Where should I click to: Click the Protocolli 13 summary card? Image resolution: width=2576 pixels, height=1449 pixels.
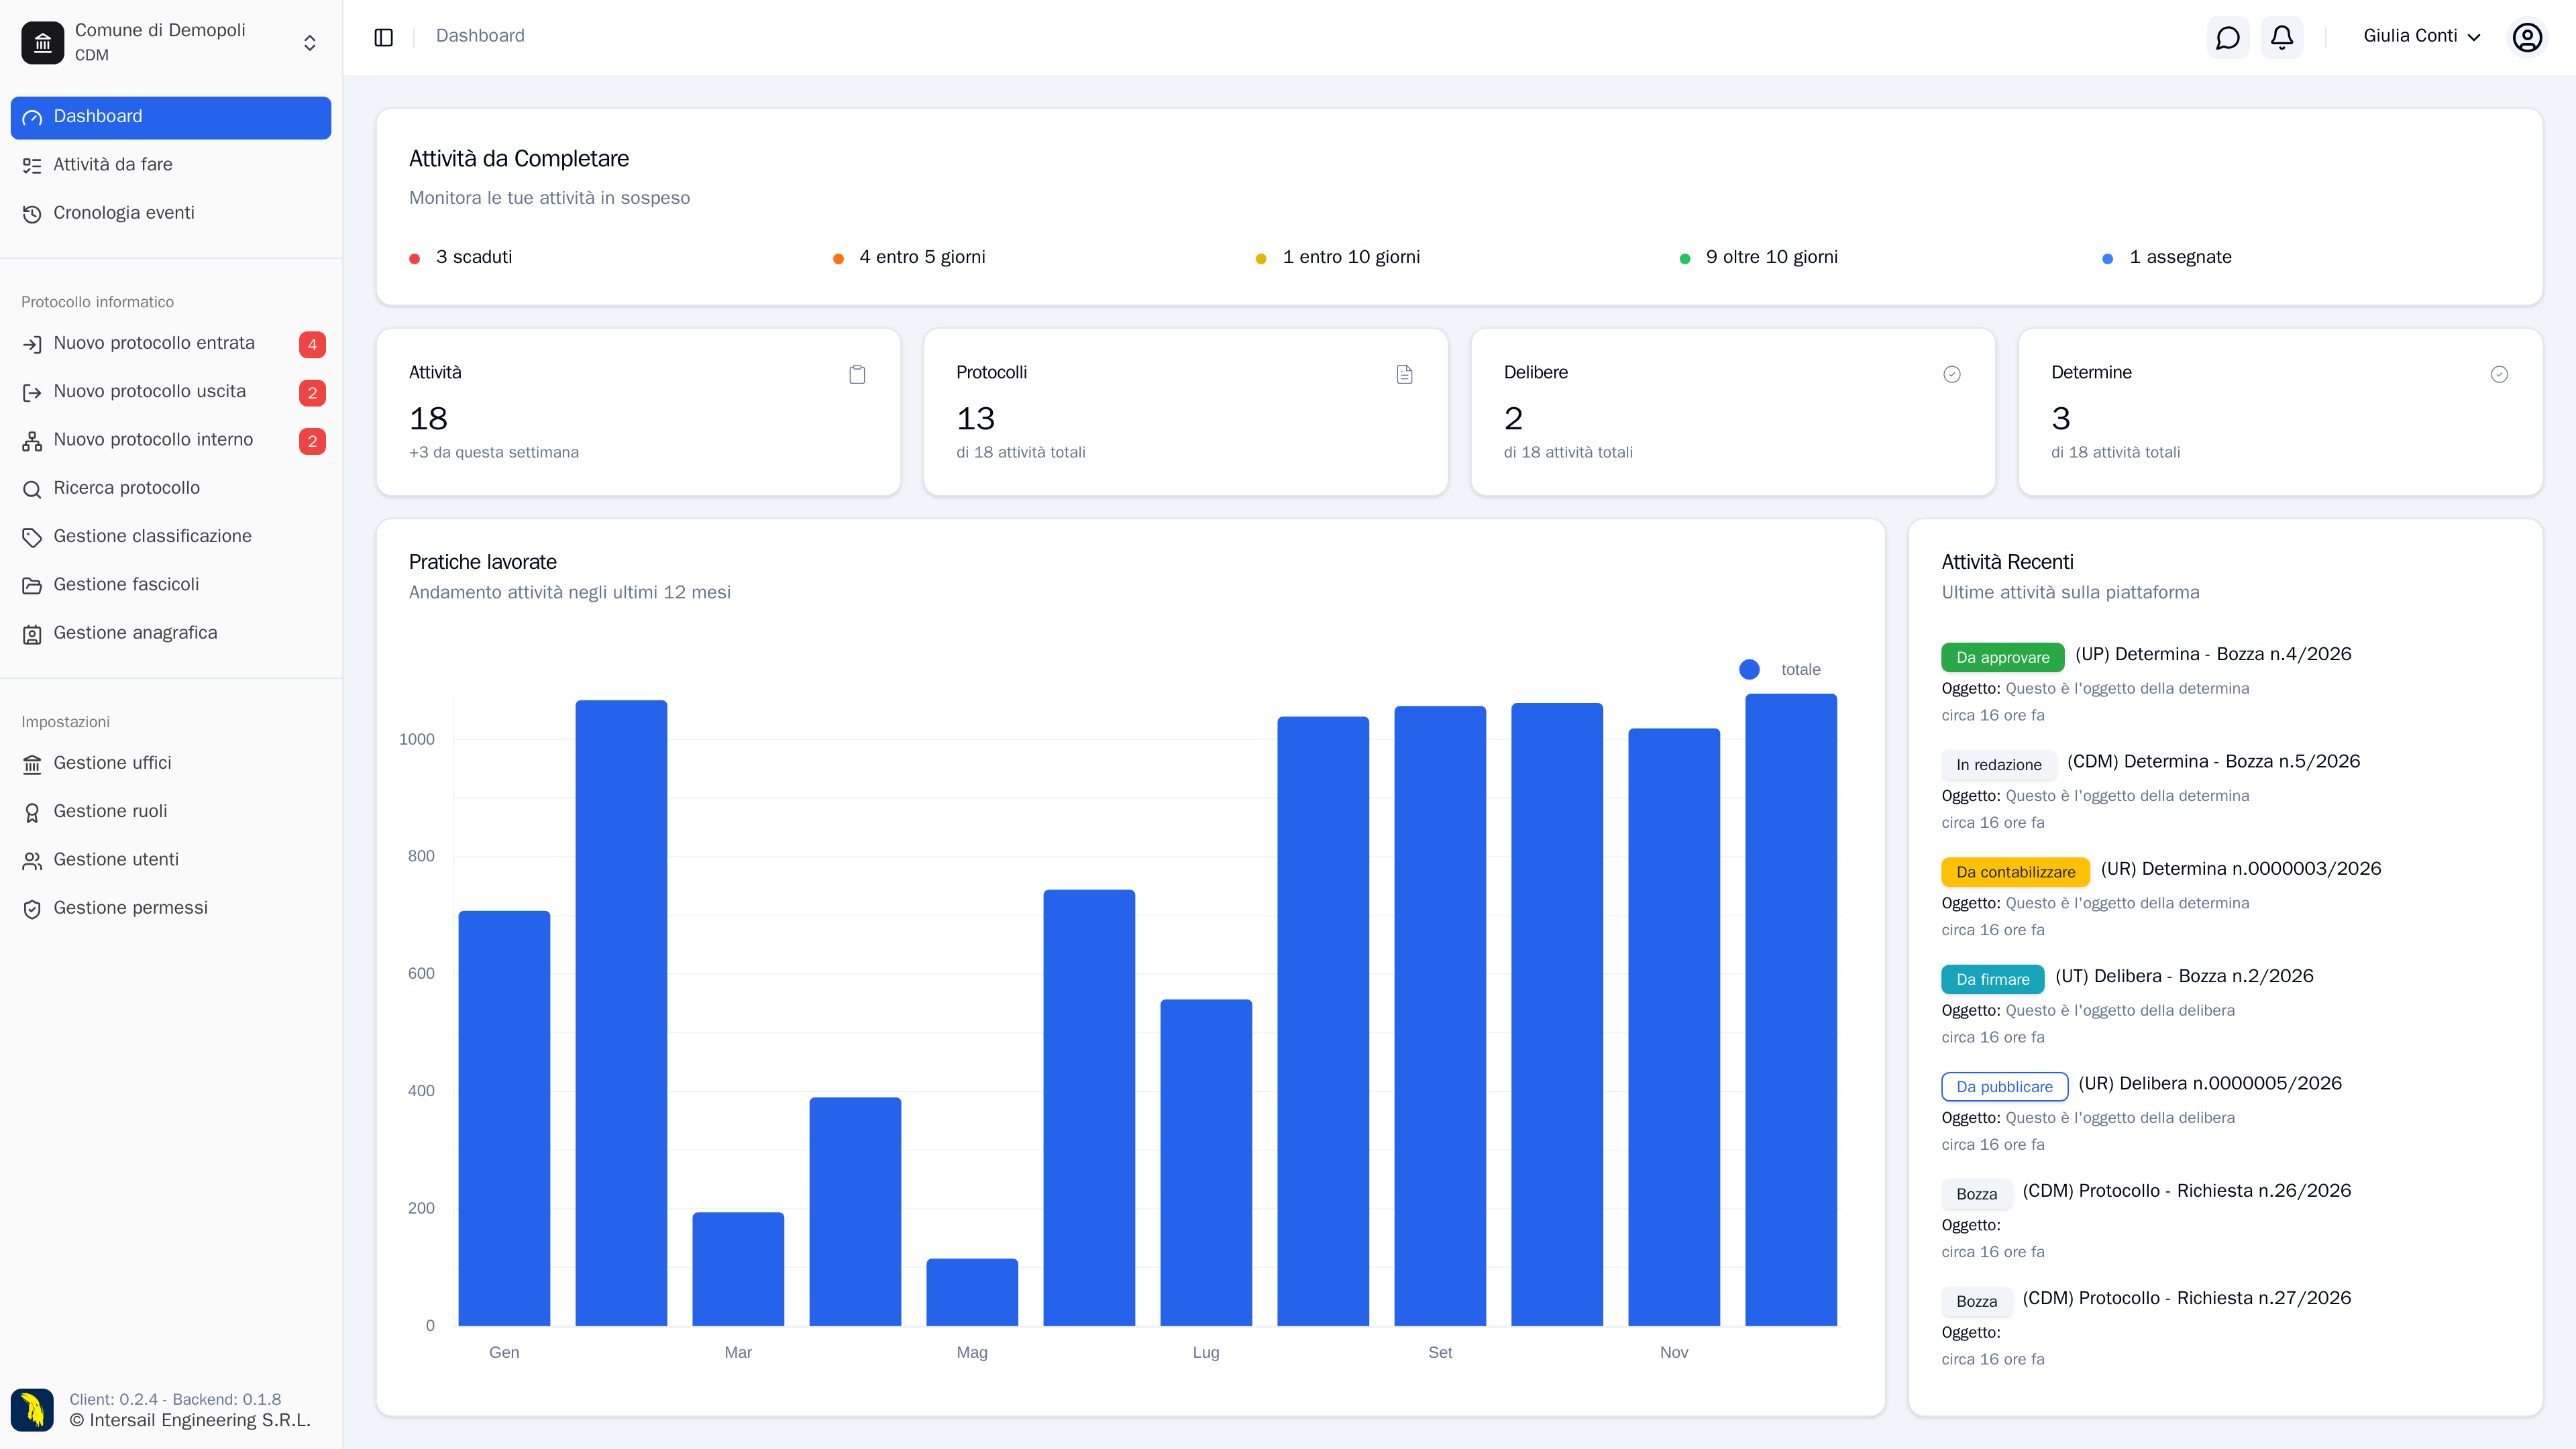coord(1186,412)
